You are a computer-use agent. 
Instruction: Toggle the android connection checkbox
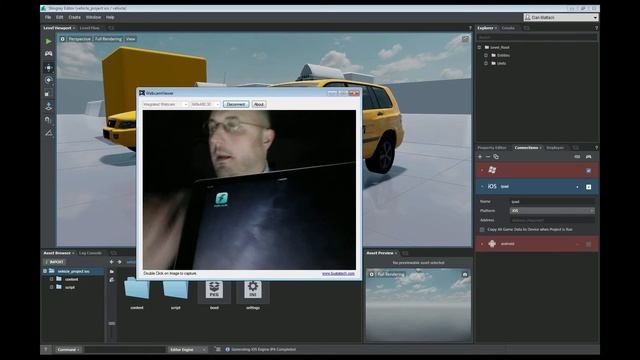pyautogui.click(x=589, y=244)
